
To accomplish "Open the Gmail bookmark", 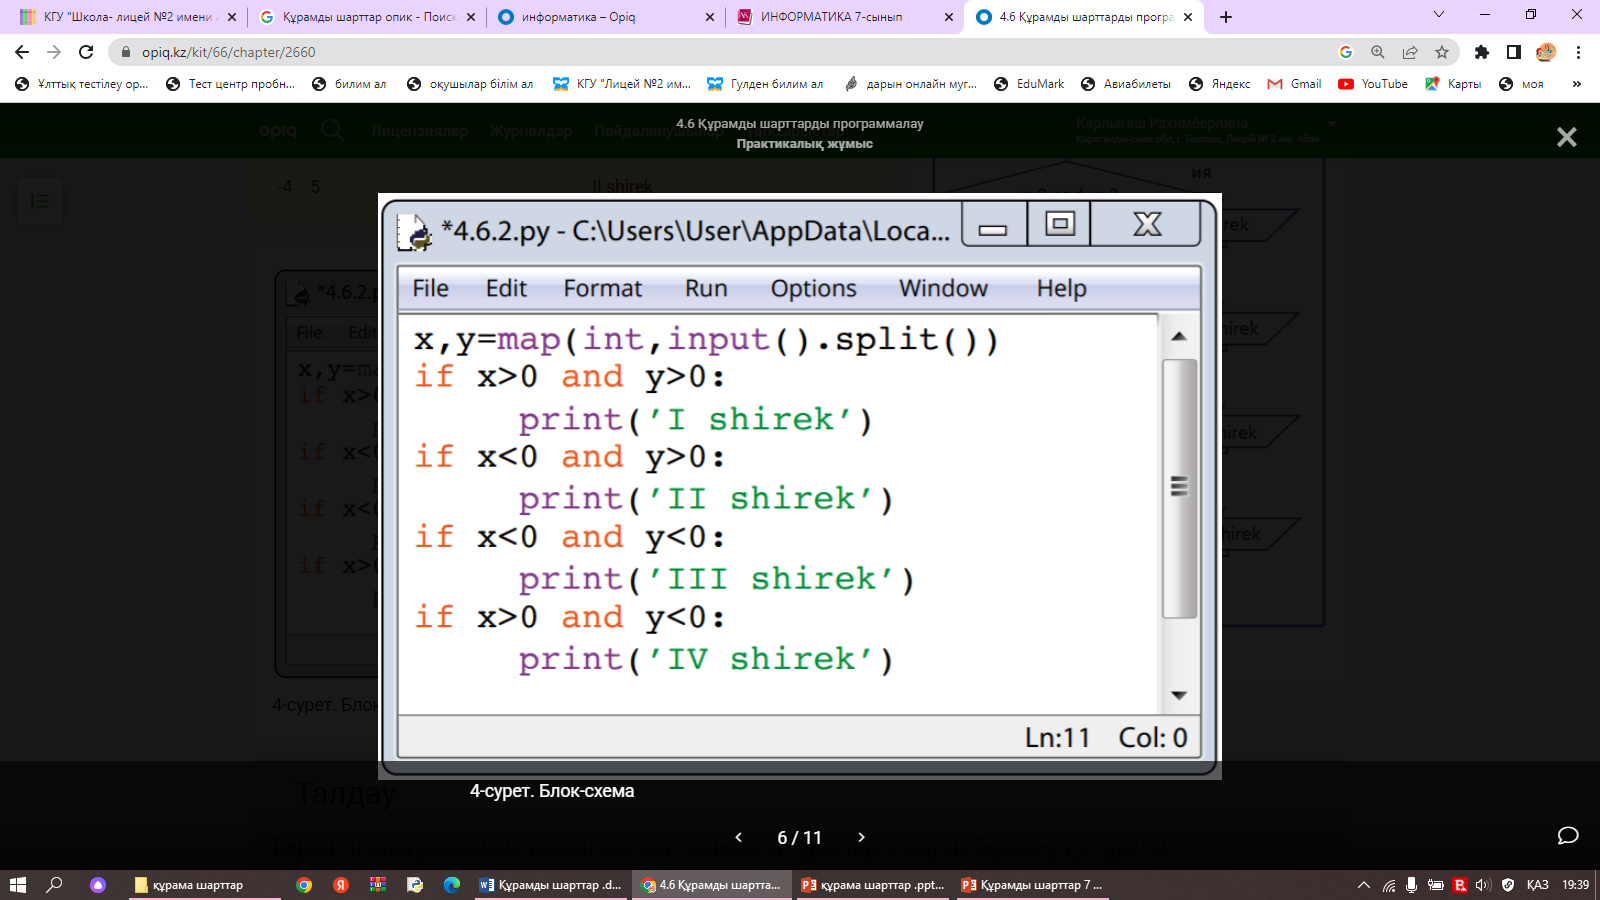I will [1294, 84].
